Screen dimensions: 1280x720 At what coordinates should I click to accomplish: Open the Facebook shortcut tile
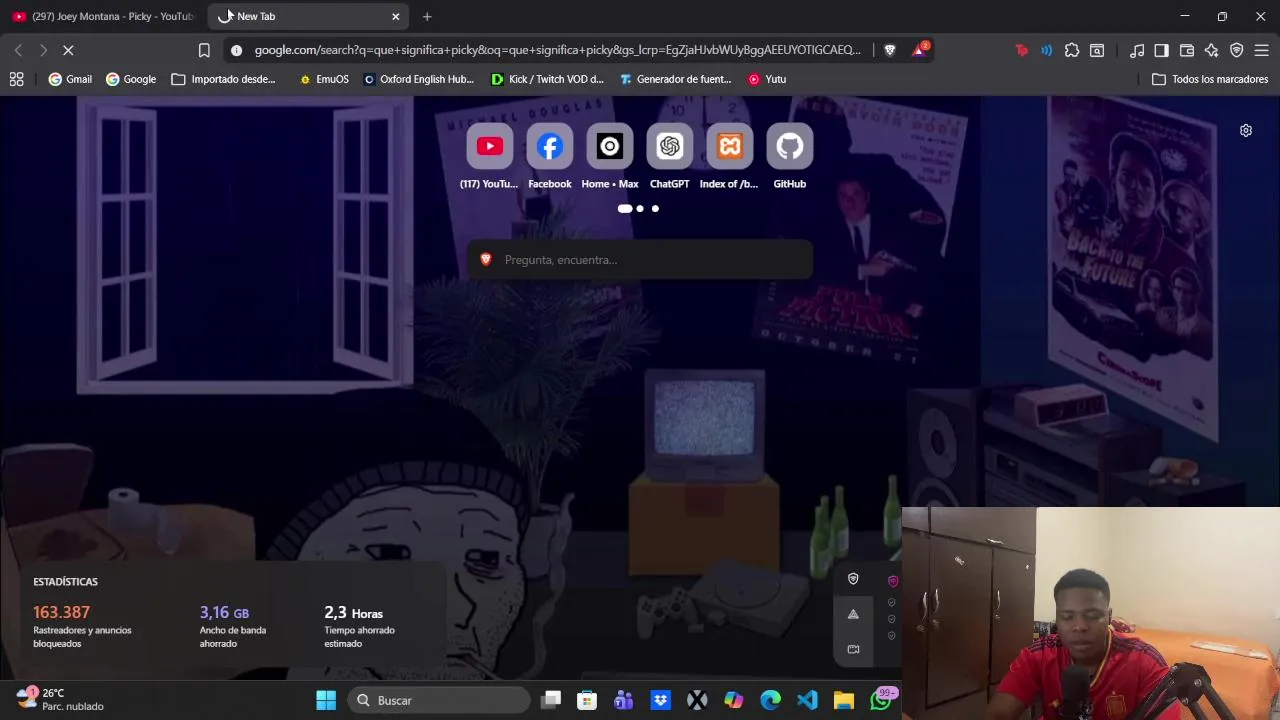(549, 157)
